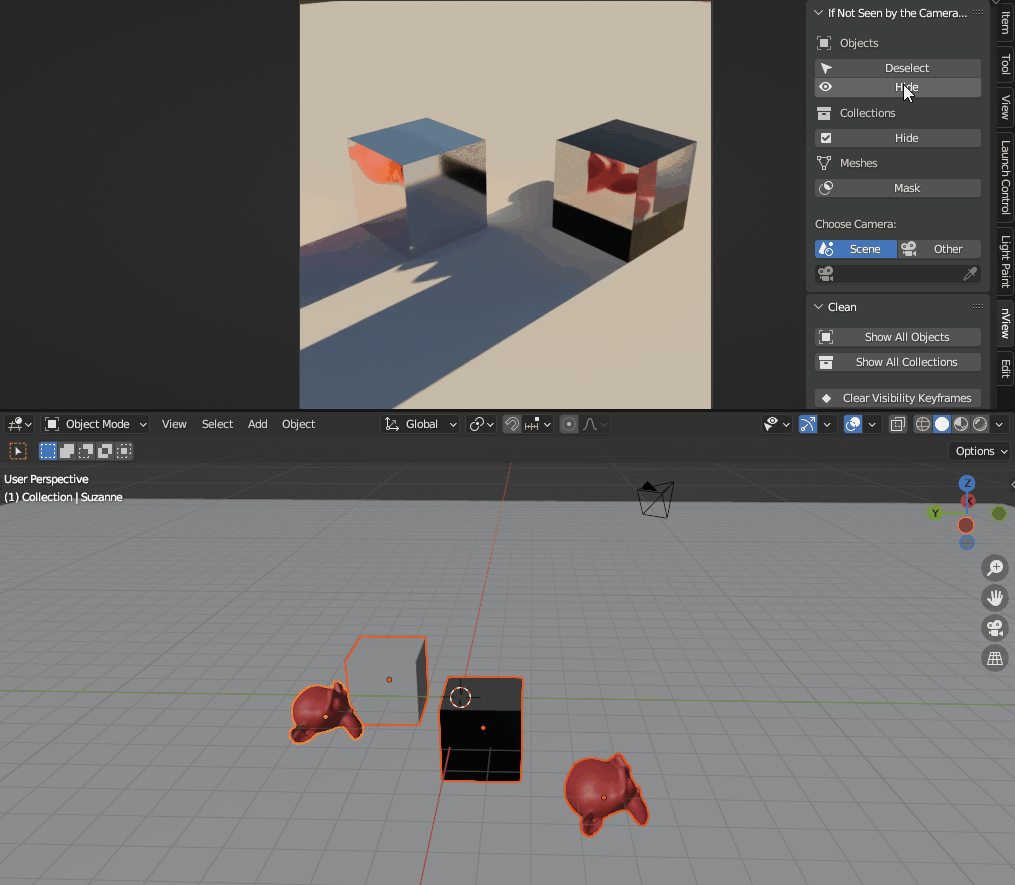Open the Add menu
The image size is (1015, 885).
257,424
